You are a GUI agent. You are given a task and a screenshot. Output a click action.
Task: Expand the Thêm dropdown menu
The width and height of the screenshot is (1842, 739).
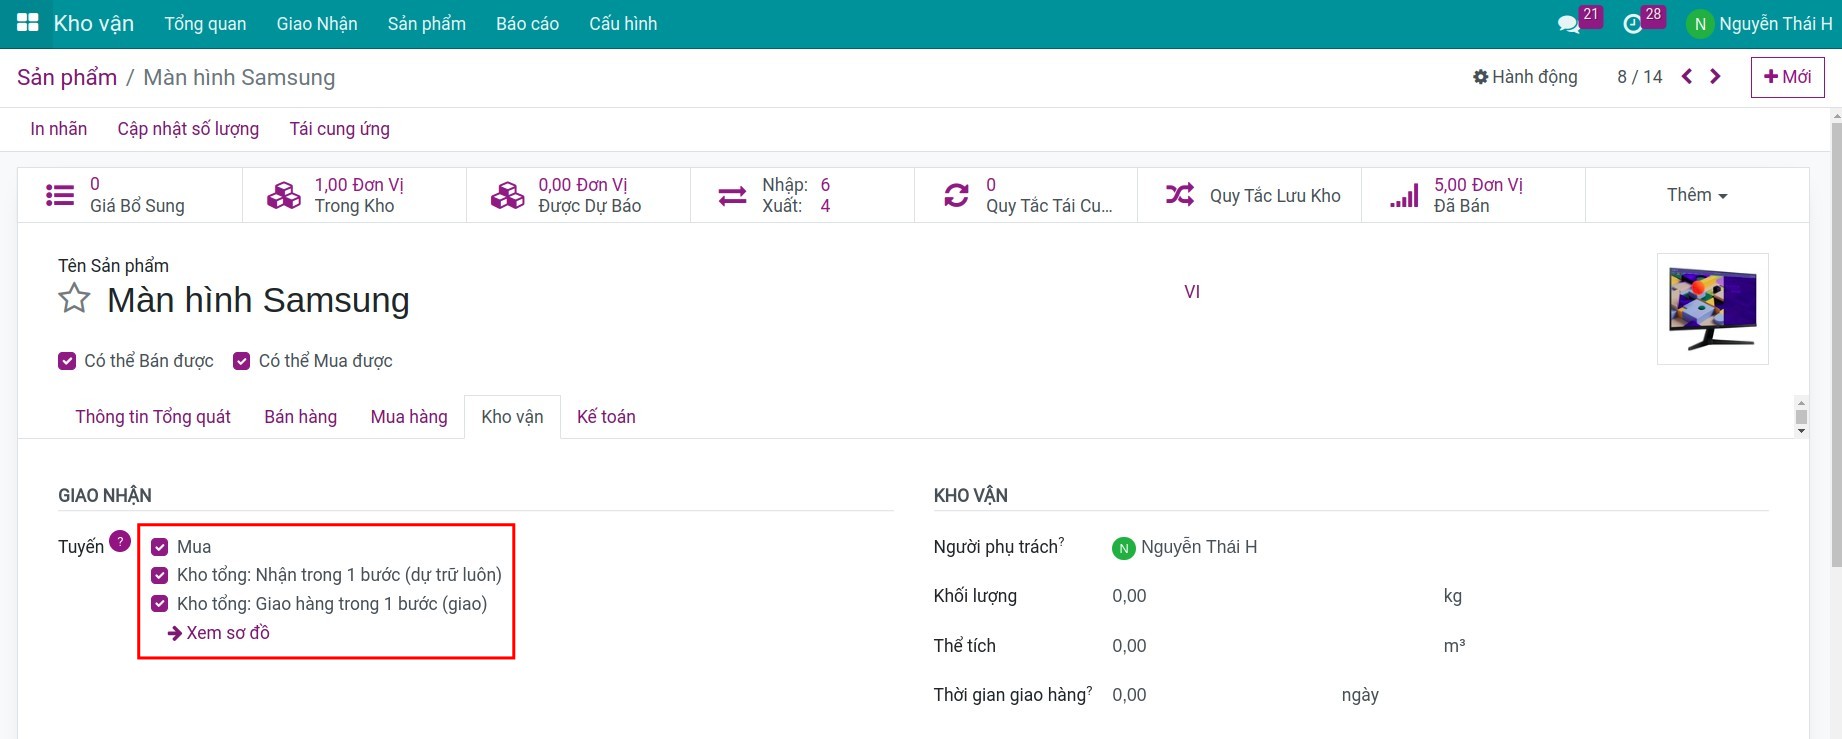pyautogui.click(x=1696, y=195)
